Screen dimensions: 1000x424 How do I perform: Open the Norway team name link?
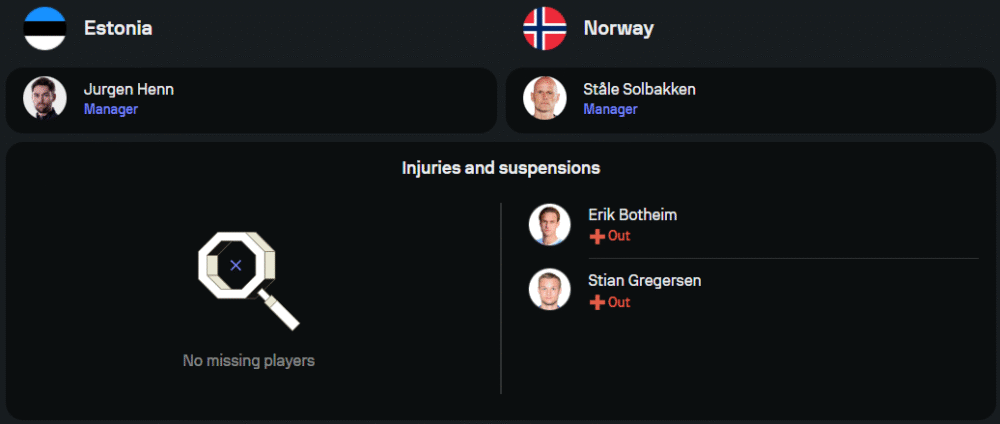[x=618, y=28]
